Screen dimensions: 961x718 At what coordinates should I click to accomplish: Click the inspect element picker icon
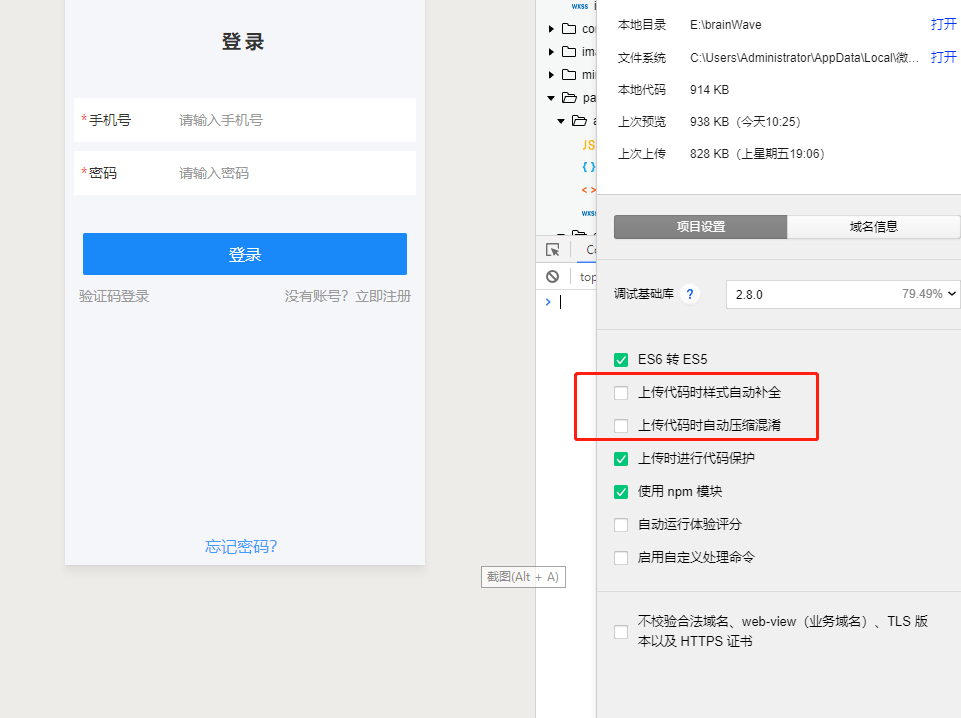[553, 250]
